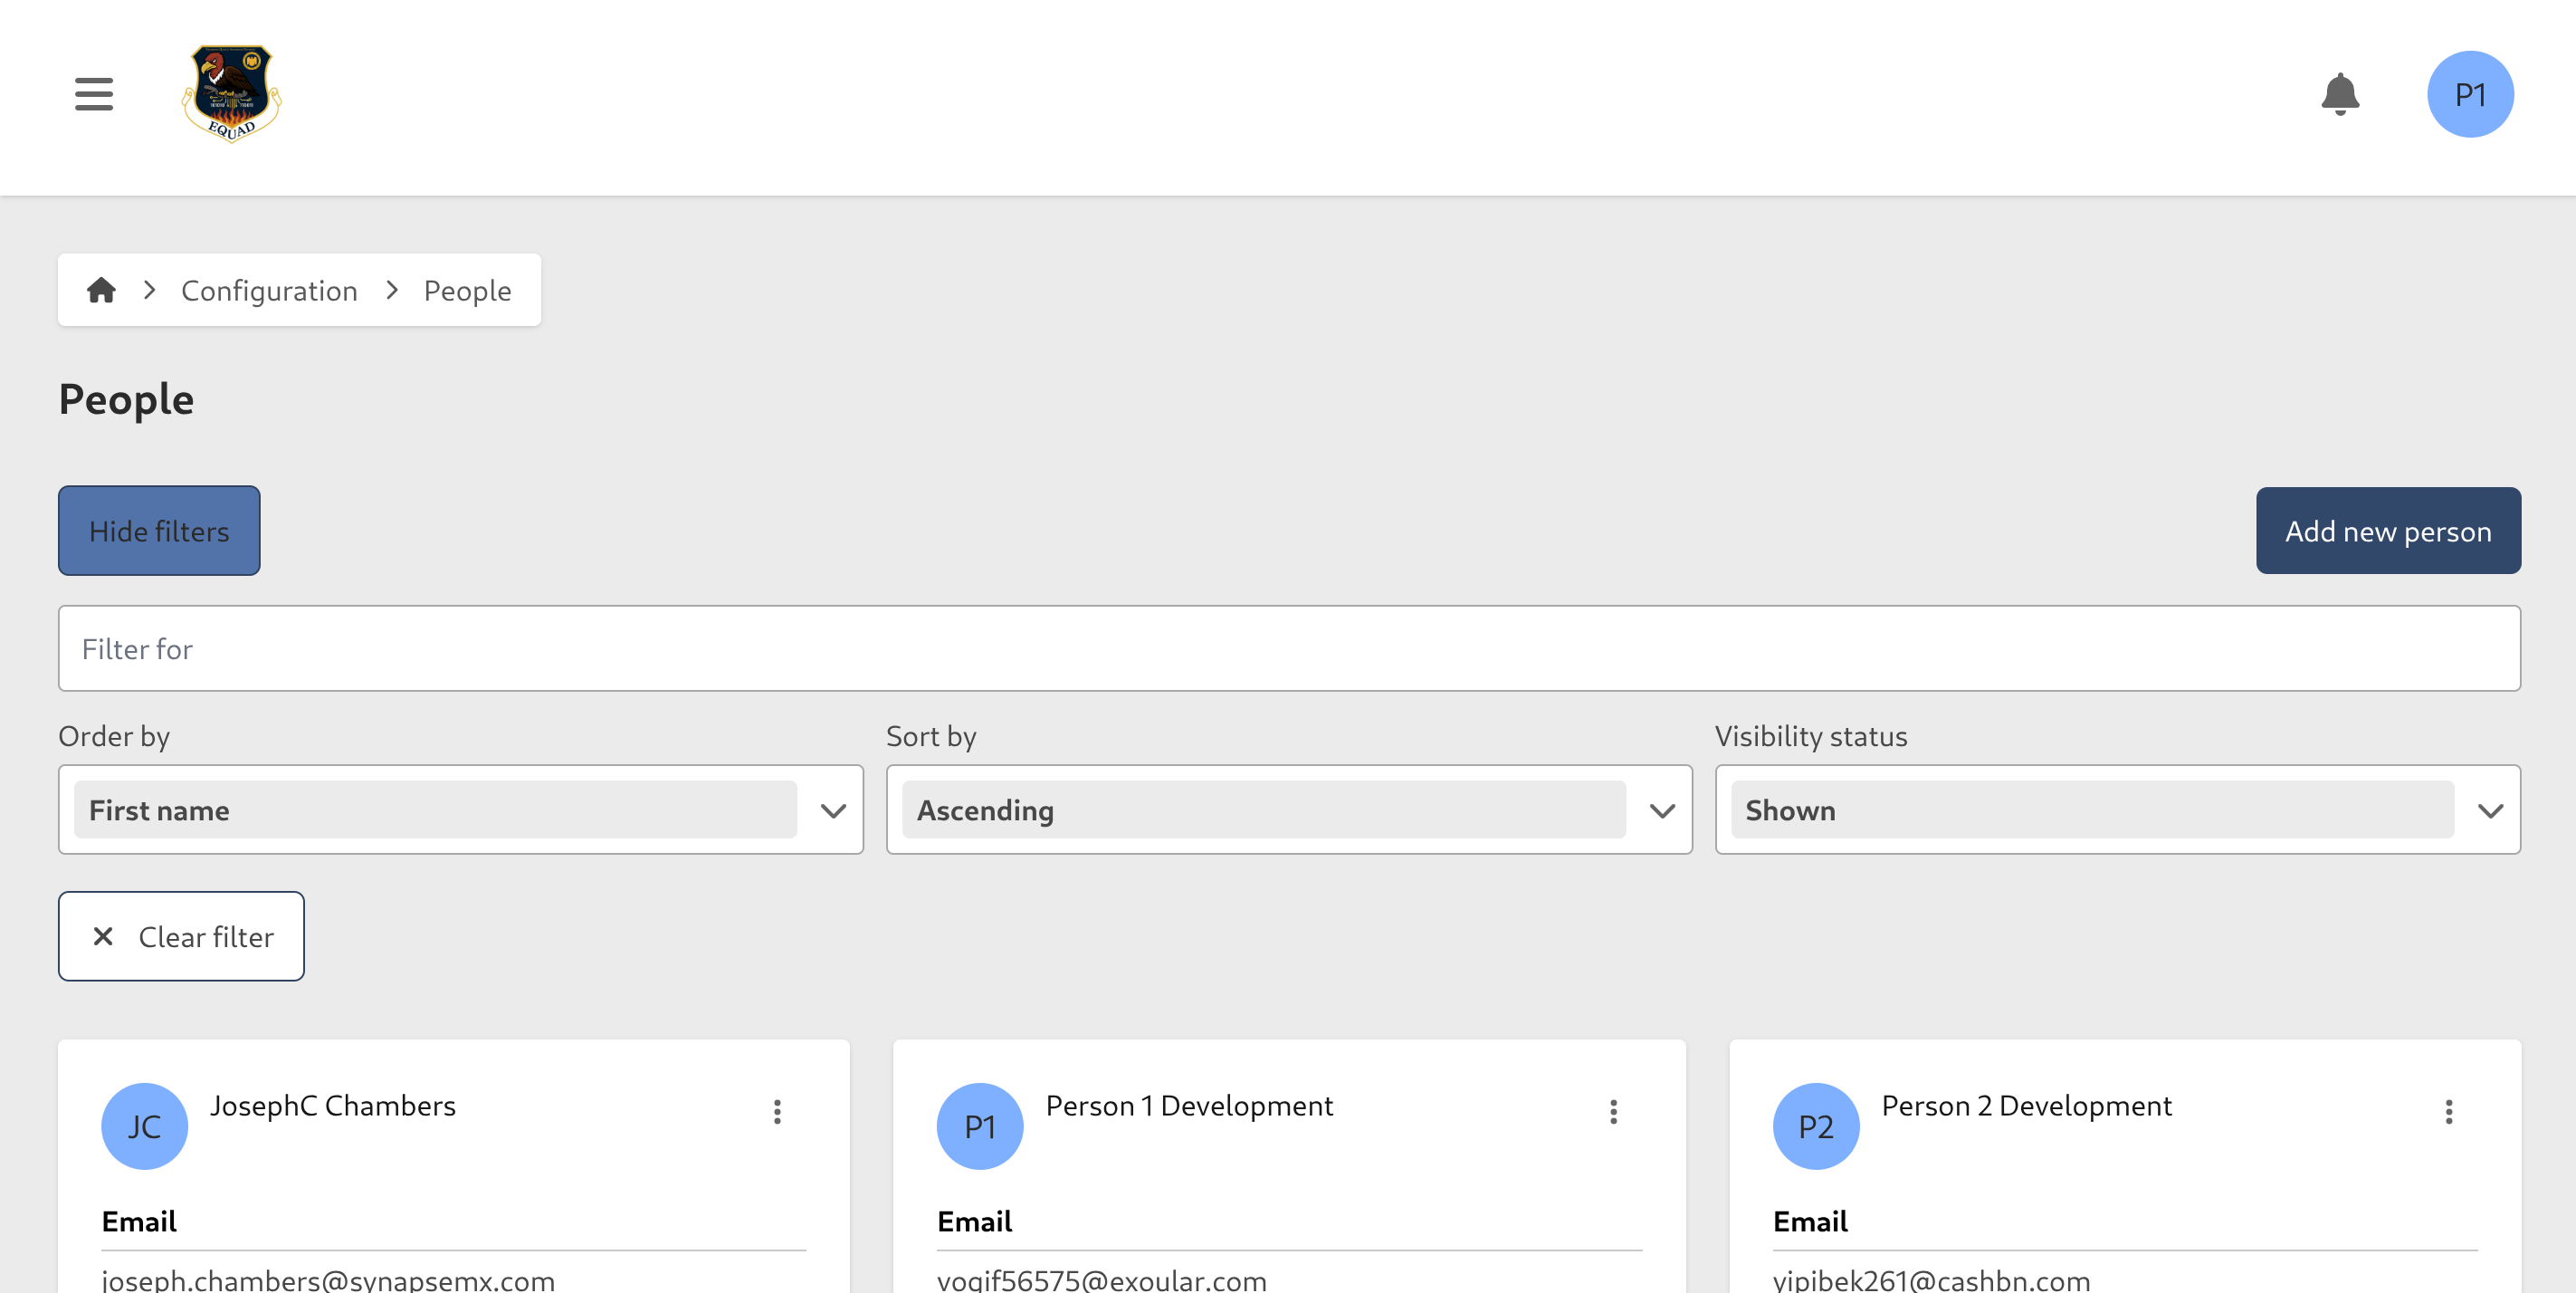Screen dimensions: 2576x1293
Task: Open the Visibility status dropdown chevron
Action: tap(2492, 810)
